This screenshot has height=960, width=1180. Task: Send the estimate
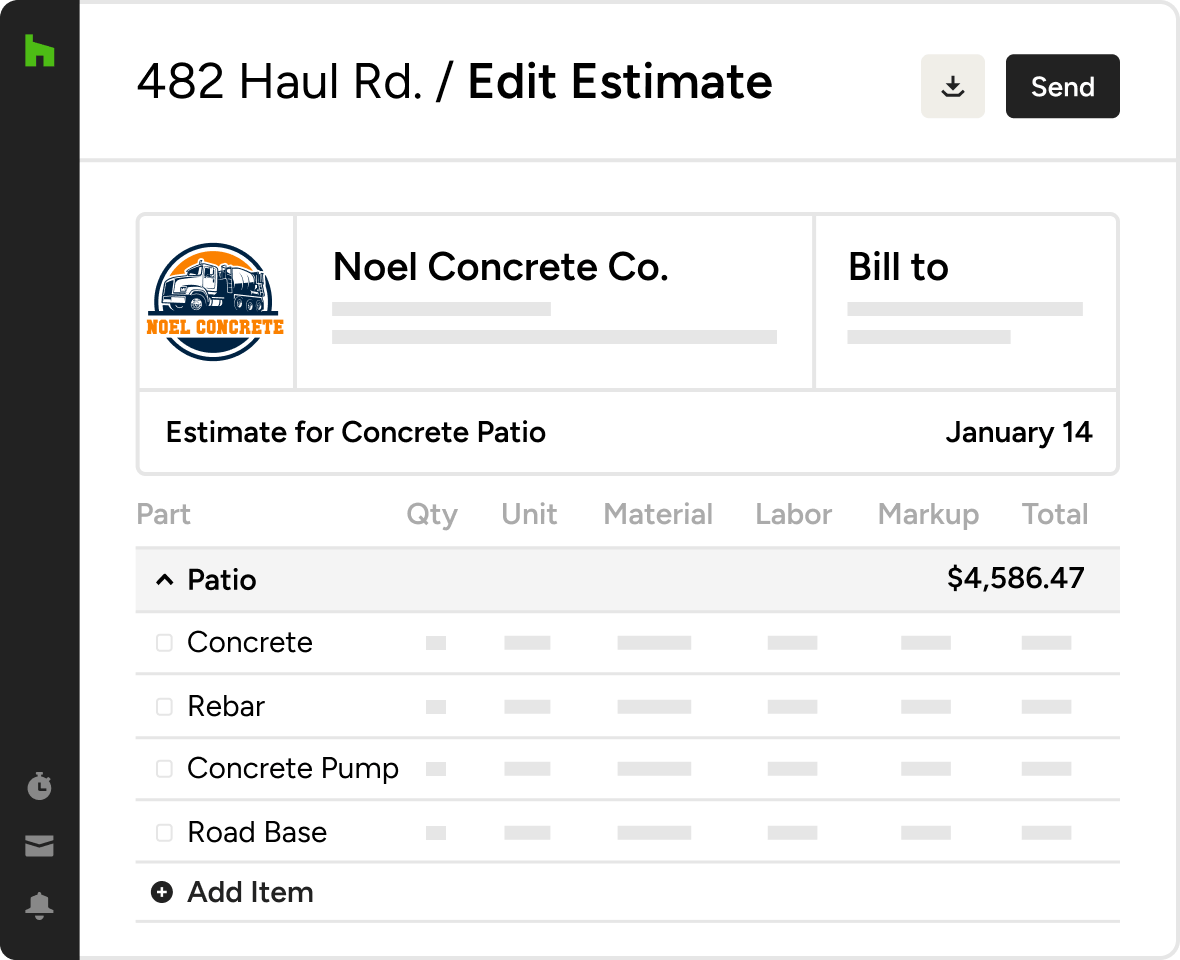pos(1062,87)
